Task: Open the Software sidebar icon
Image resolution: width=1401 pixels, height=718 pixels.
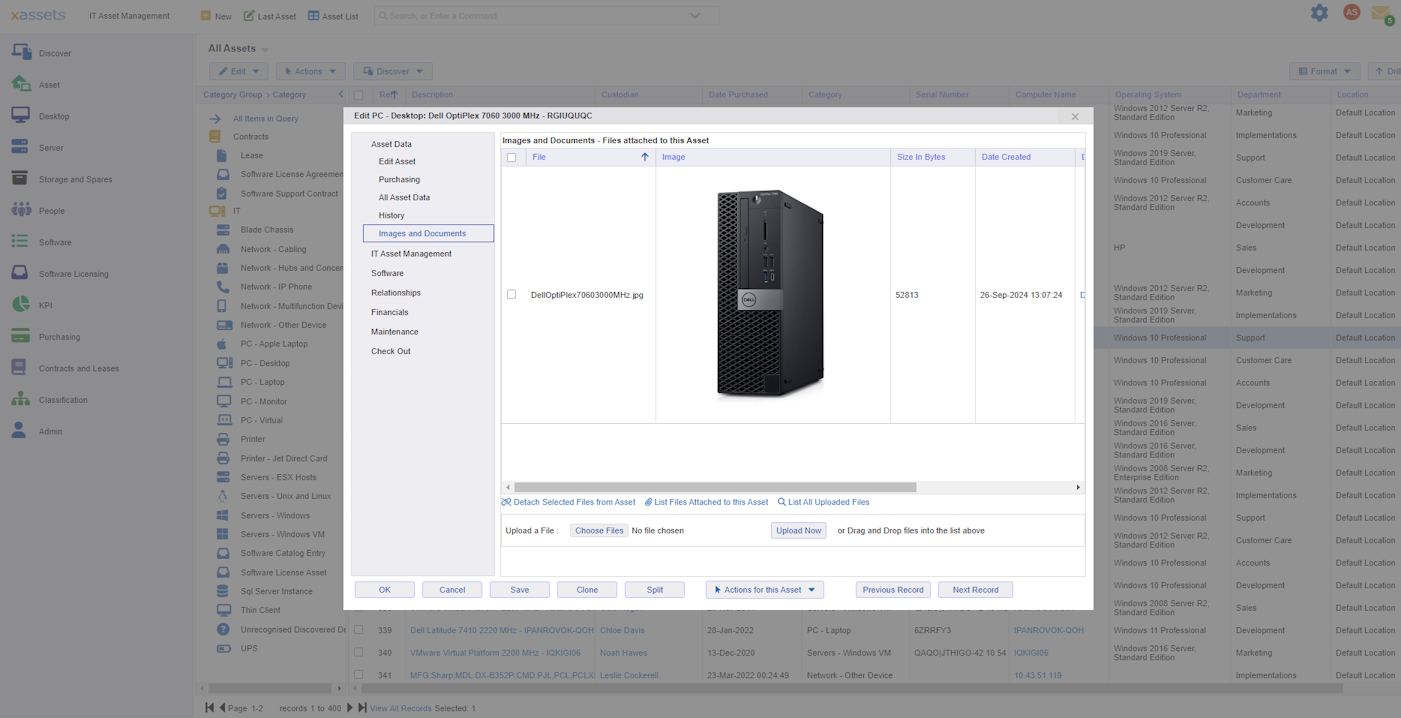Action: [x=20, y=242]
